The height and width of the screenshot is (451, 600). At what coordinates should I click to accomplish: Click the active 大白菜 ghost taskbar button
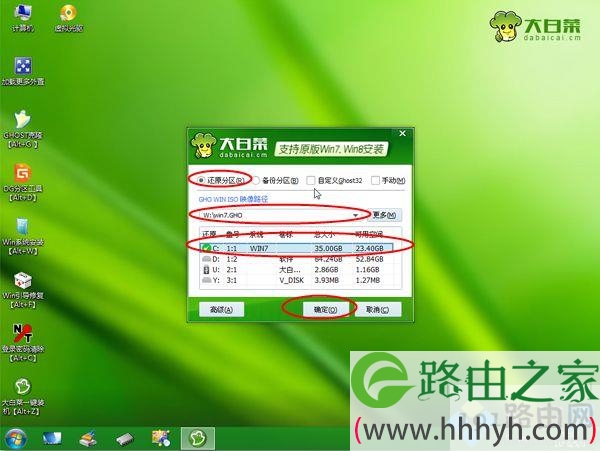pyautogui.click(x=198, y=438)
